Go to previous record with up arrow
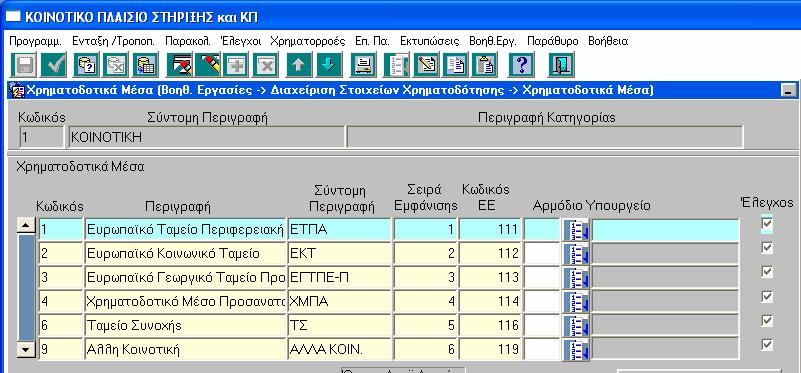 (299, 65)
